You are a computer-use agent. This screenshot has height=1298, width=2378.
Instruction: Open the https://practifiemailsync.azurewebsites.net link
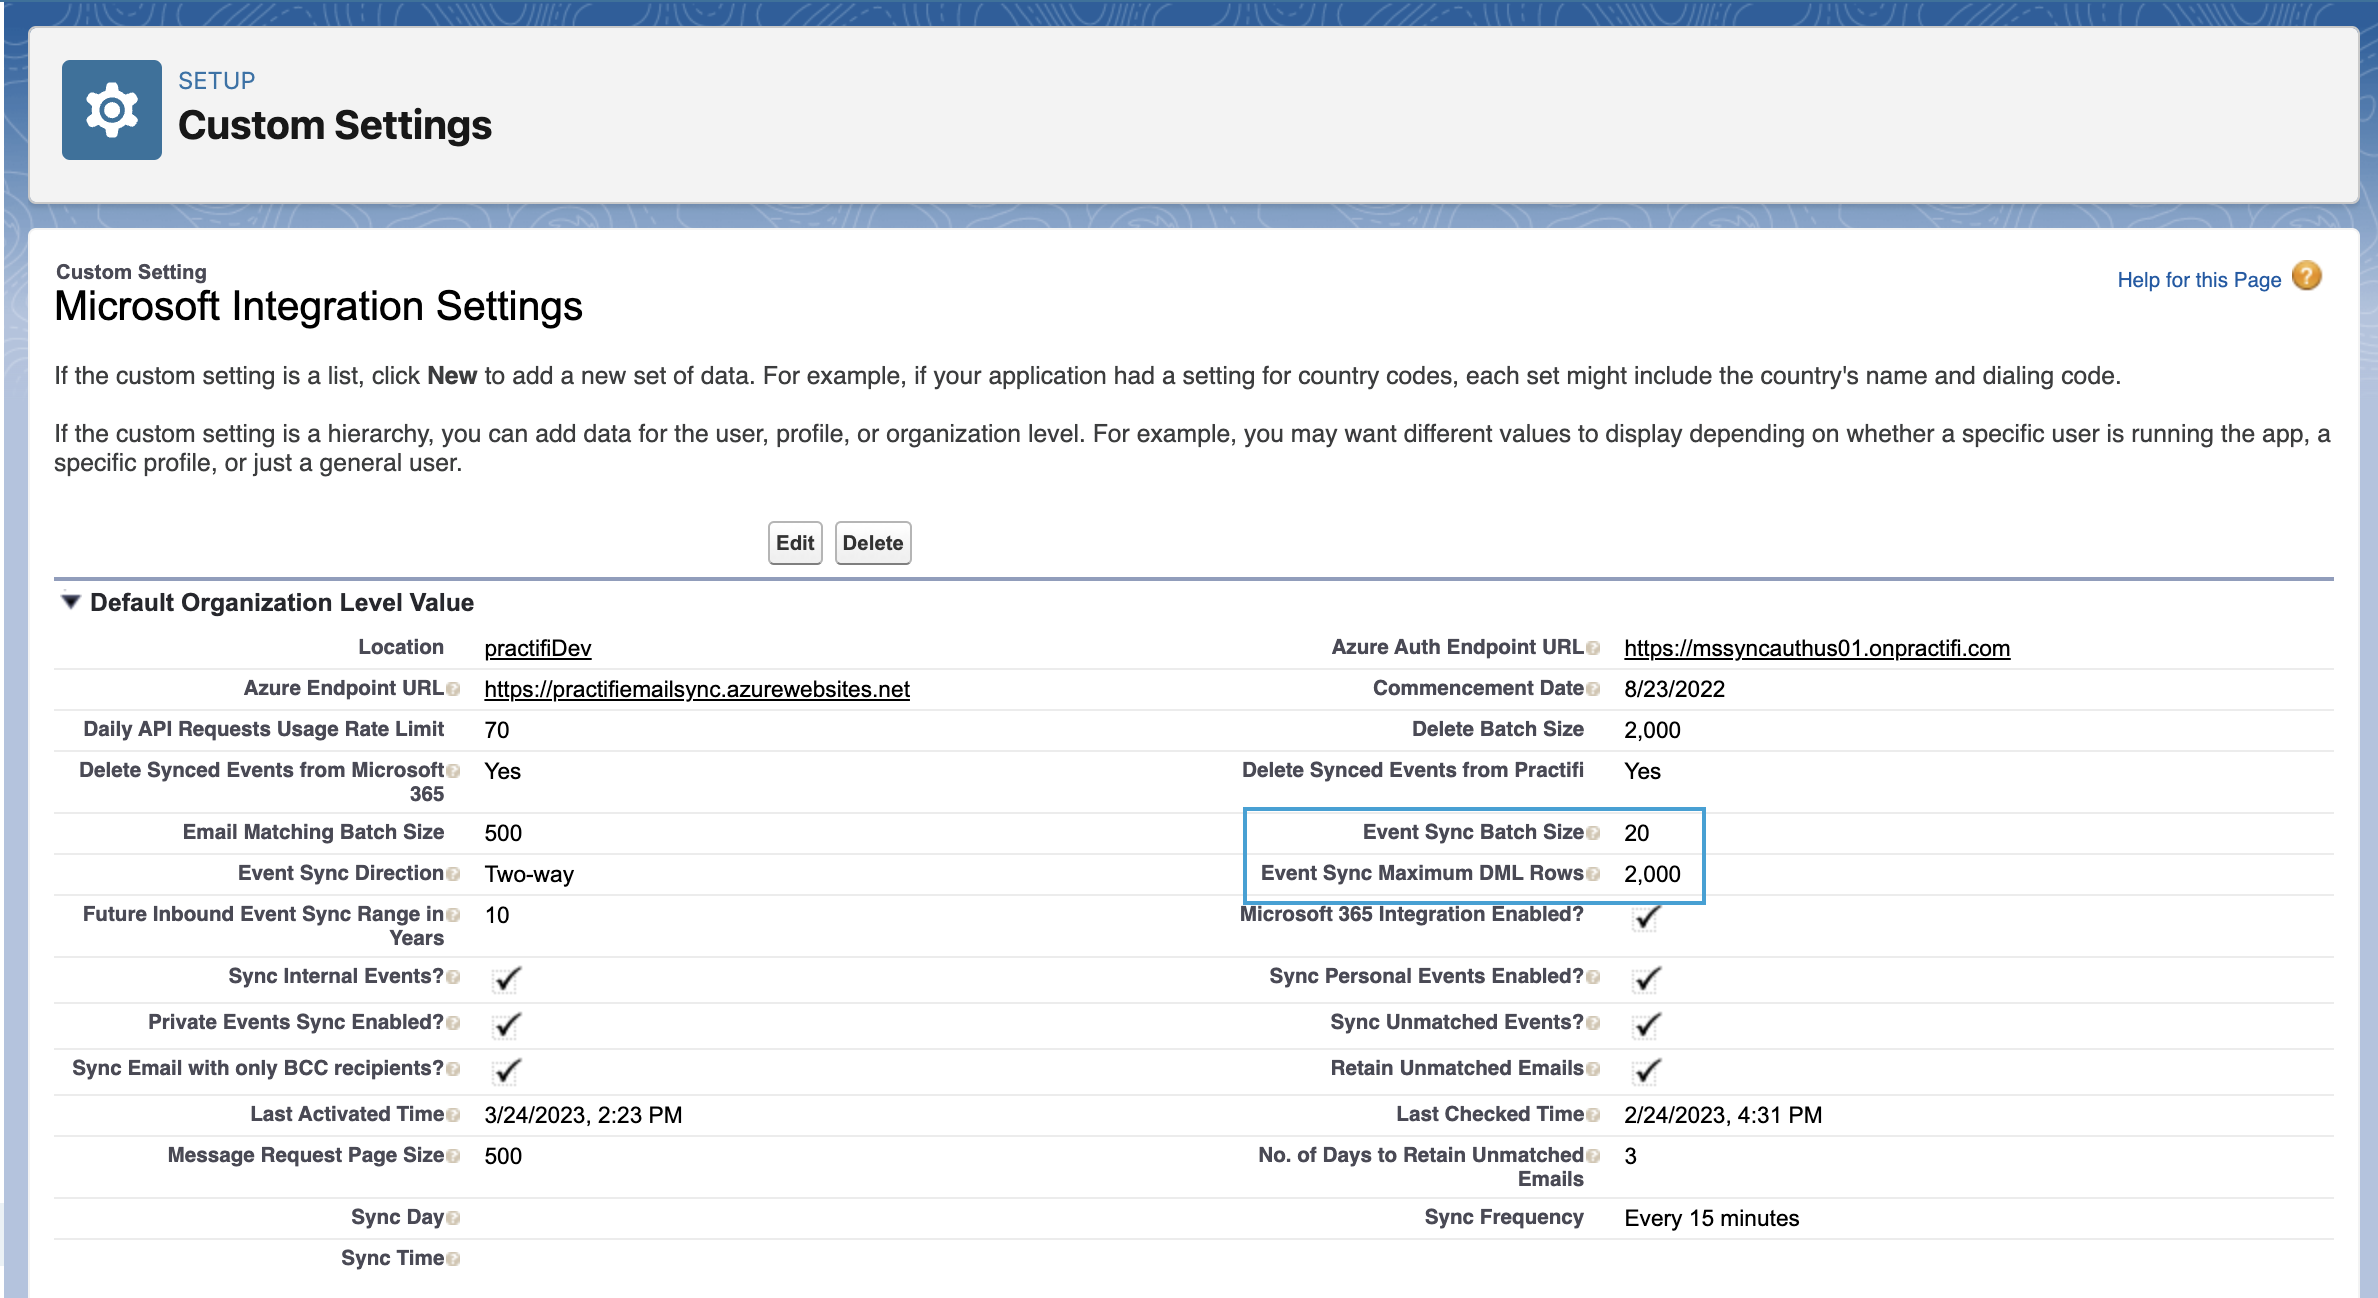[x=696, y=688]
